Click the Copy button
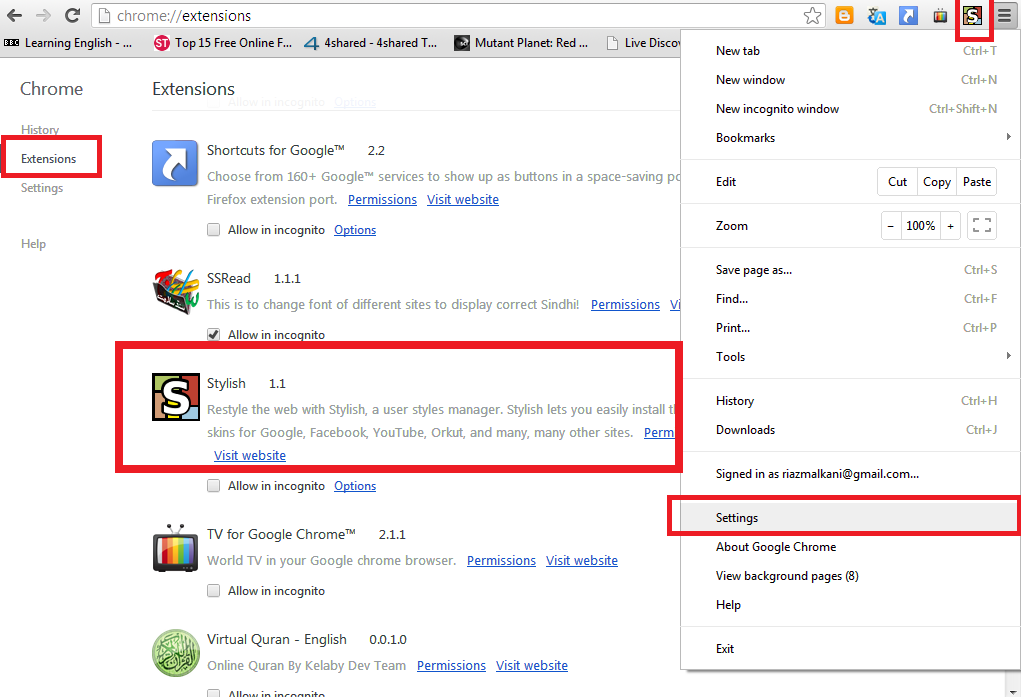This screenshot has height=697, width=1021. pyautogui.click(x=937, y=182)
